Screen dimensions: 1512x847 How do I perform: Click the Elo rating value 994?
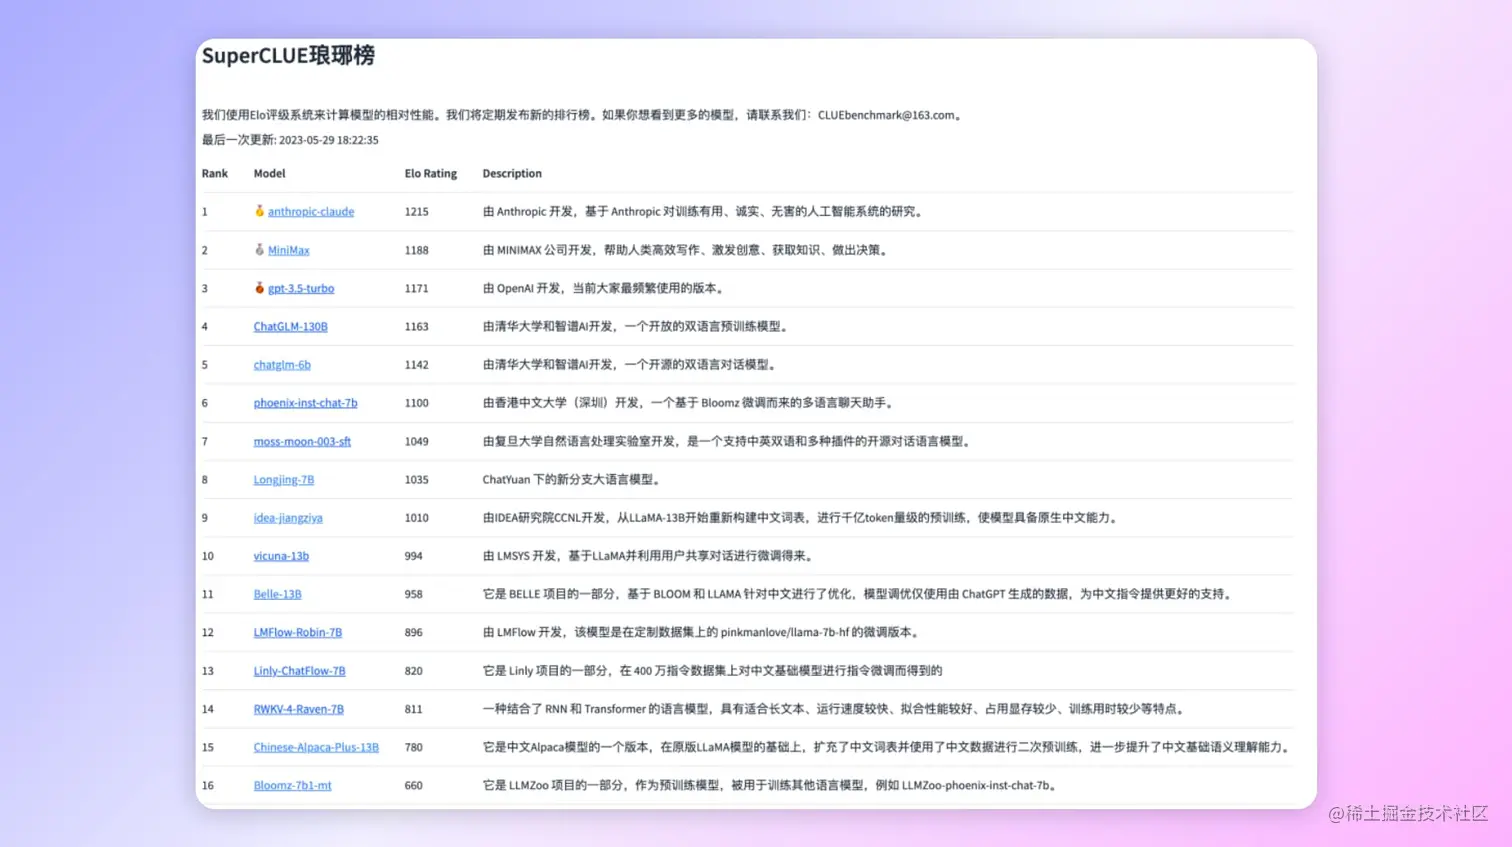[x=414, y=556]
